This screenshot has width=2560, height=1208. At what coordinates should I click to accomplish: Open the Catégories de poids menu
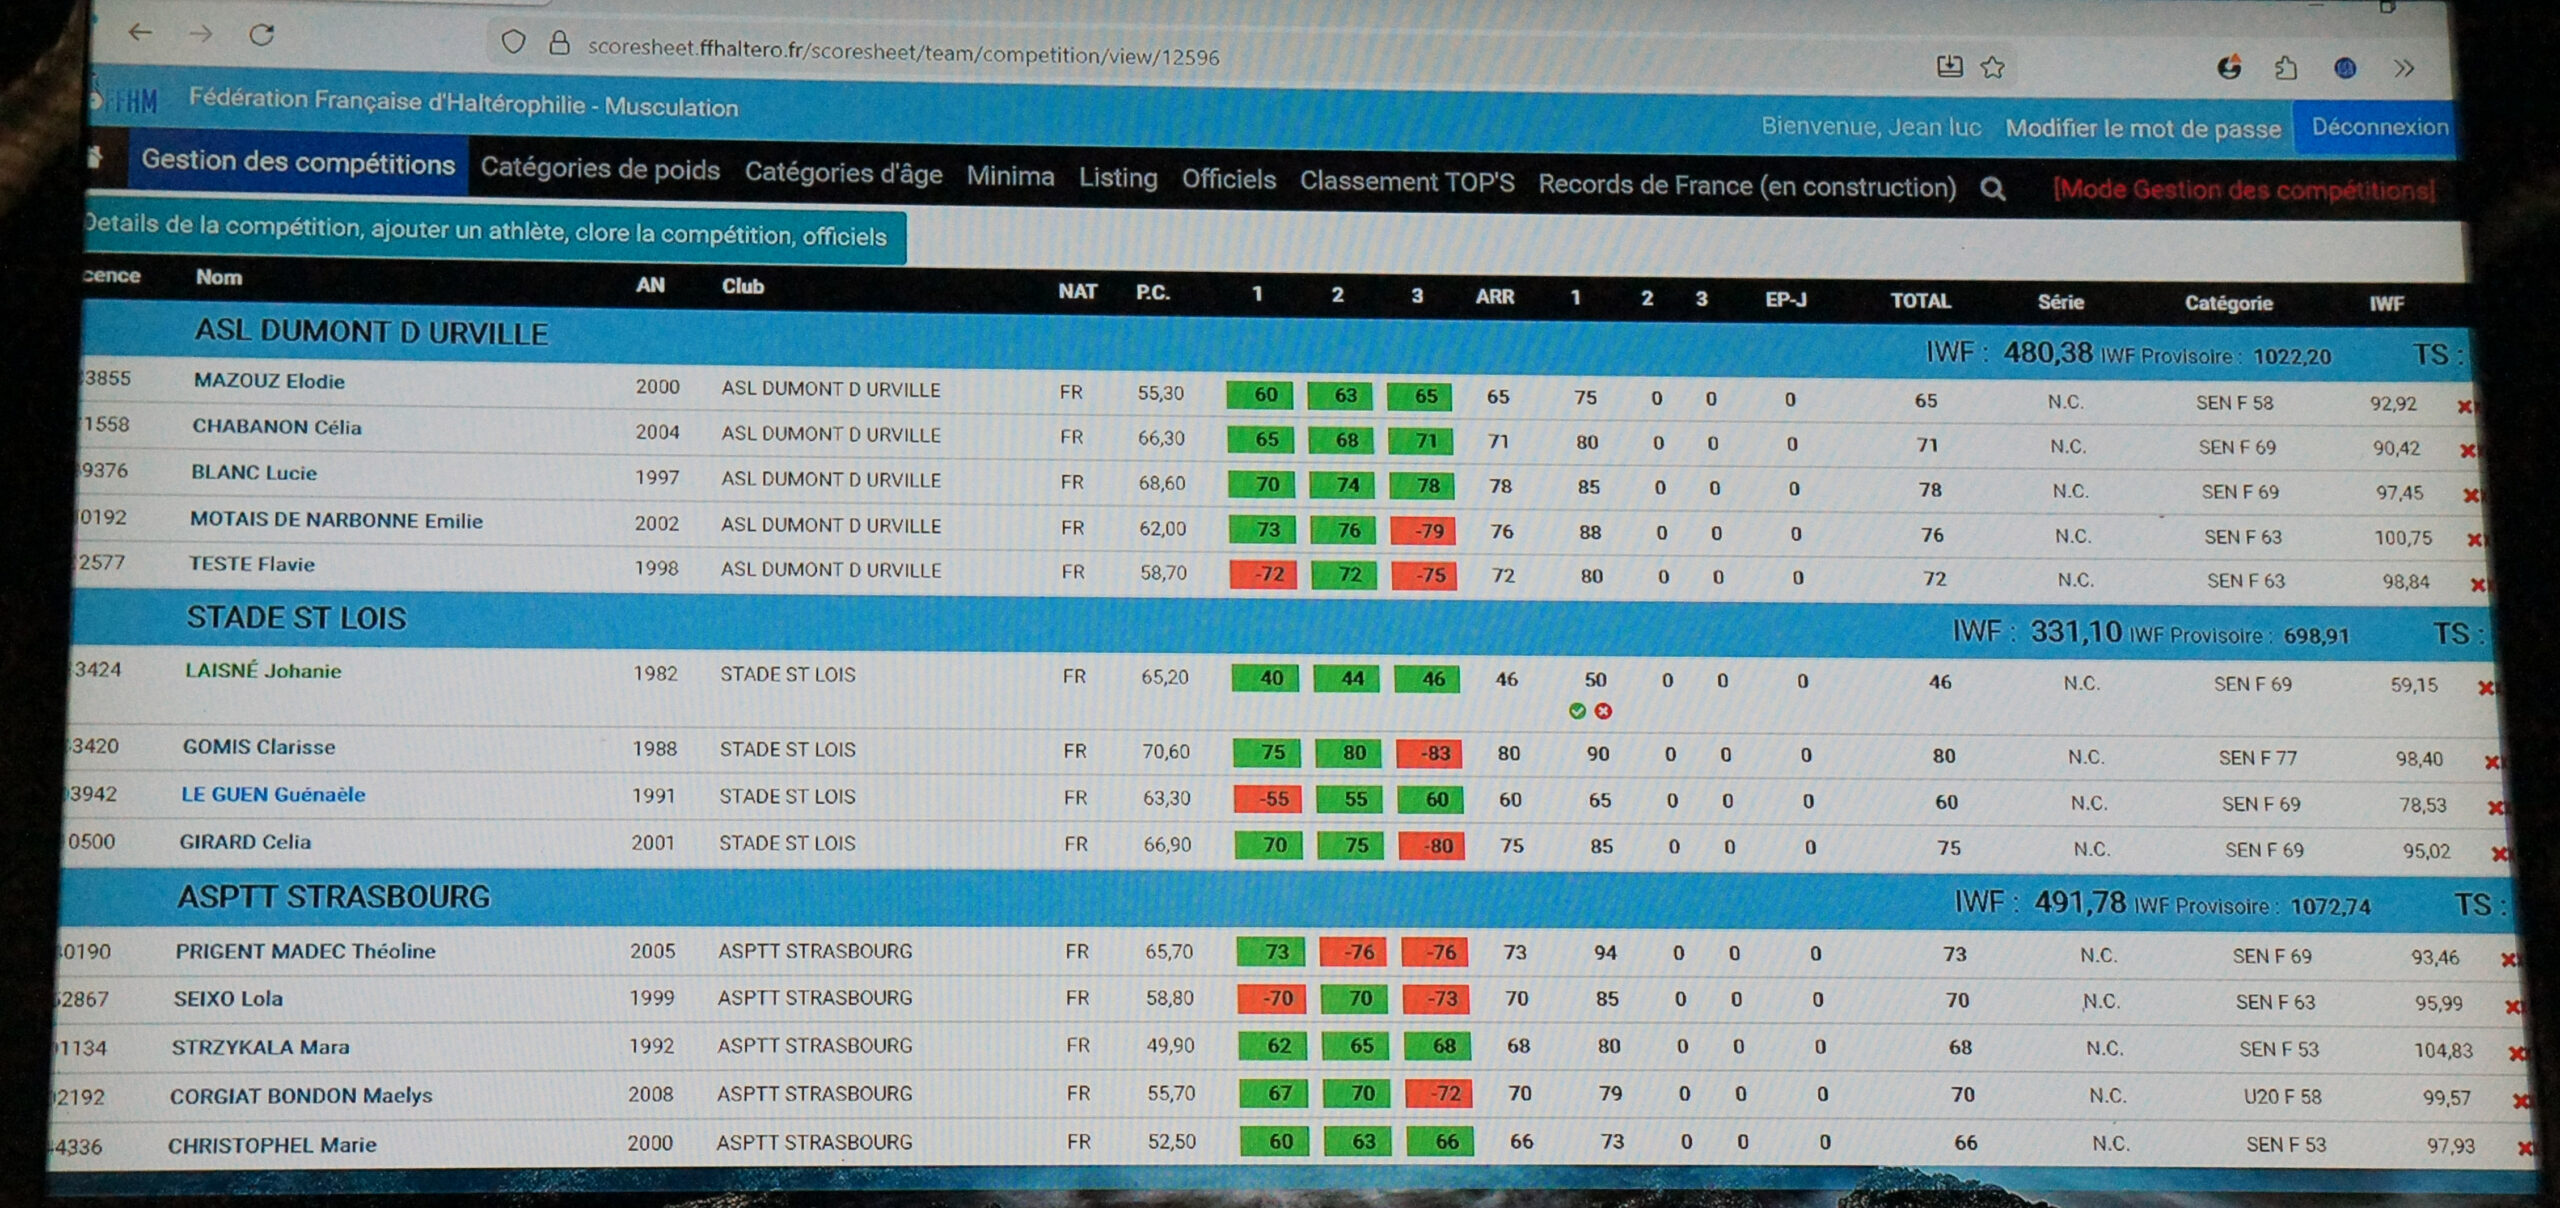coord(600,169)
